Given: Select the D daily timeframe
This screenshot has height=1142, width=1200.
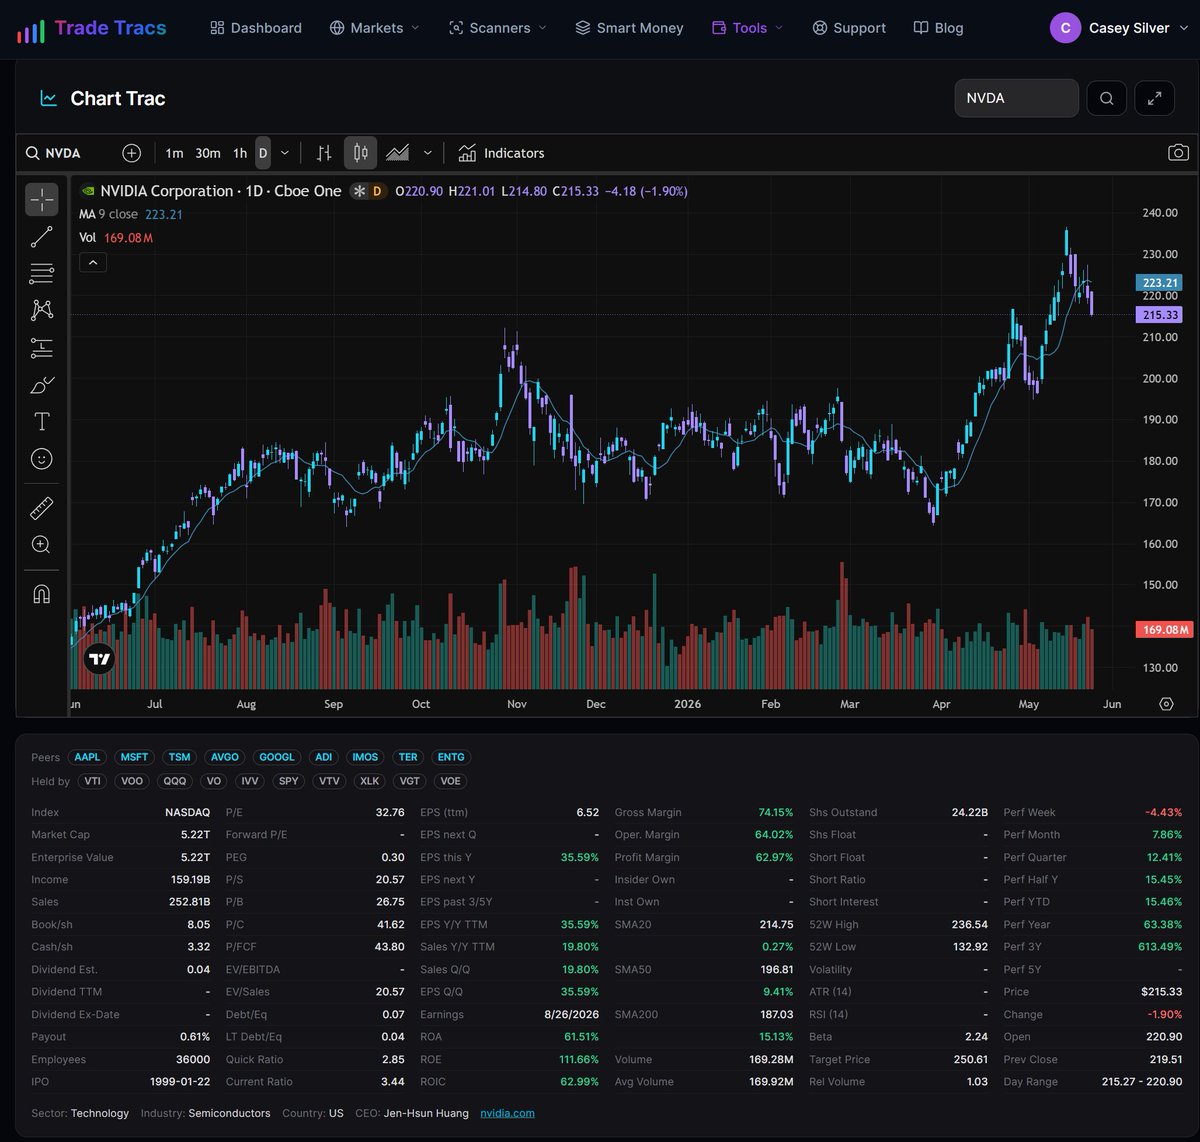Looking at the screenshot, I should coord(263,153).
